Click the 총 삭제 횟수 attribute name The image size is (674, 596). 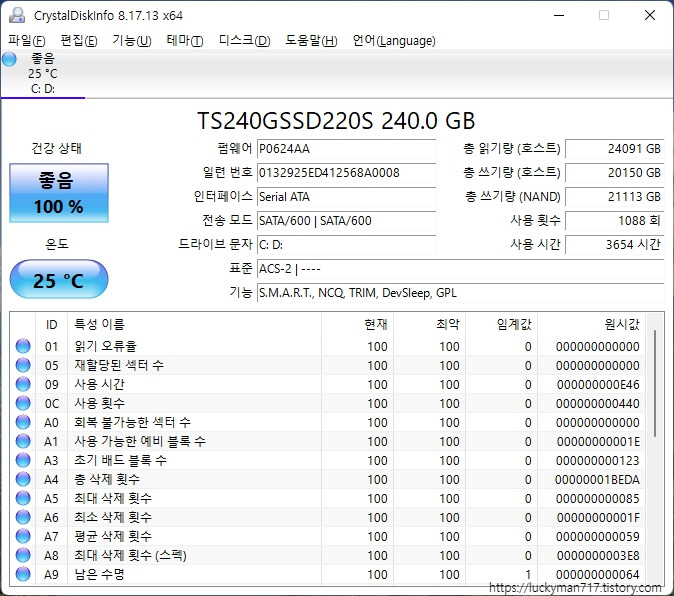pos(107,479)
